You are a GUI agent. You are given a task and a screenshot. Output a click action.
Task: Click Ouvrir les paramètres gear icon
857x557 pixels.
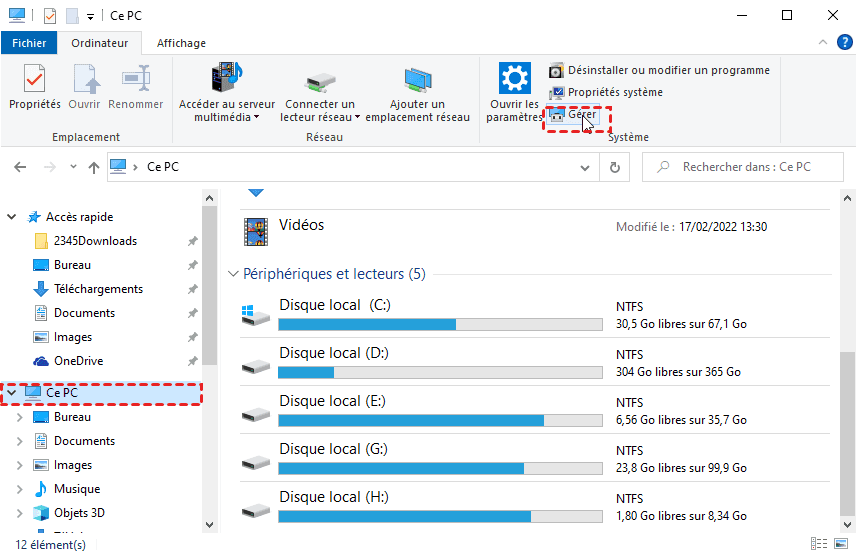point(514,79)
